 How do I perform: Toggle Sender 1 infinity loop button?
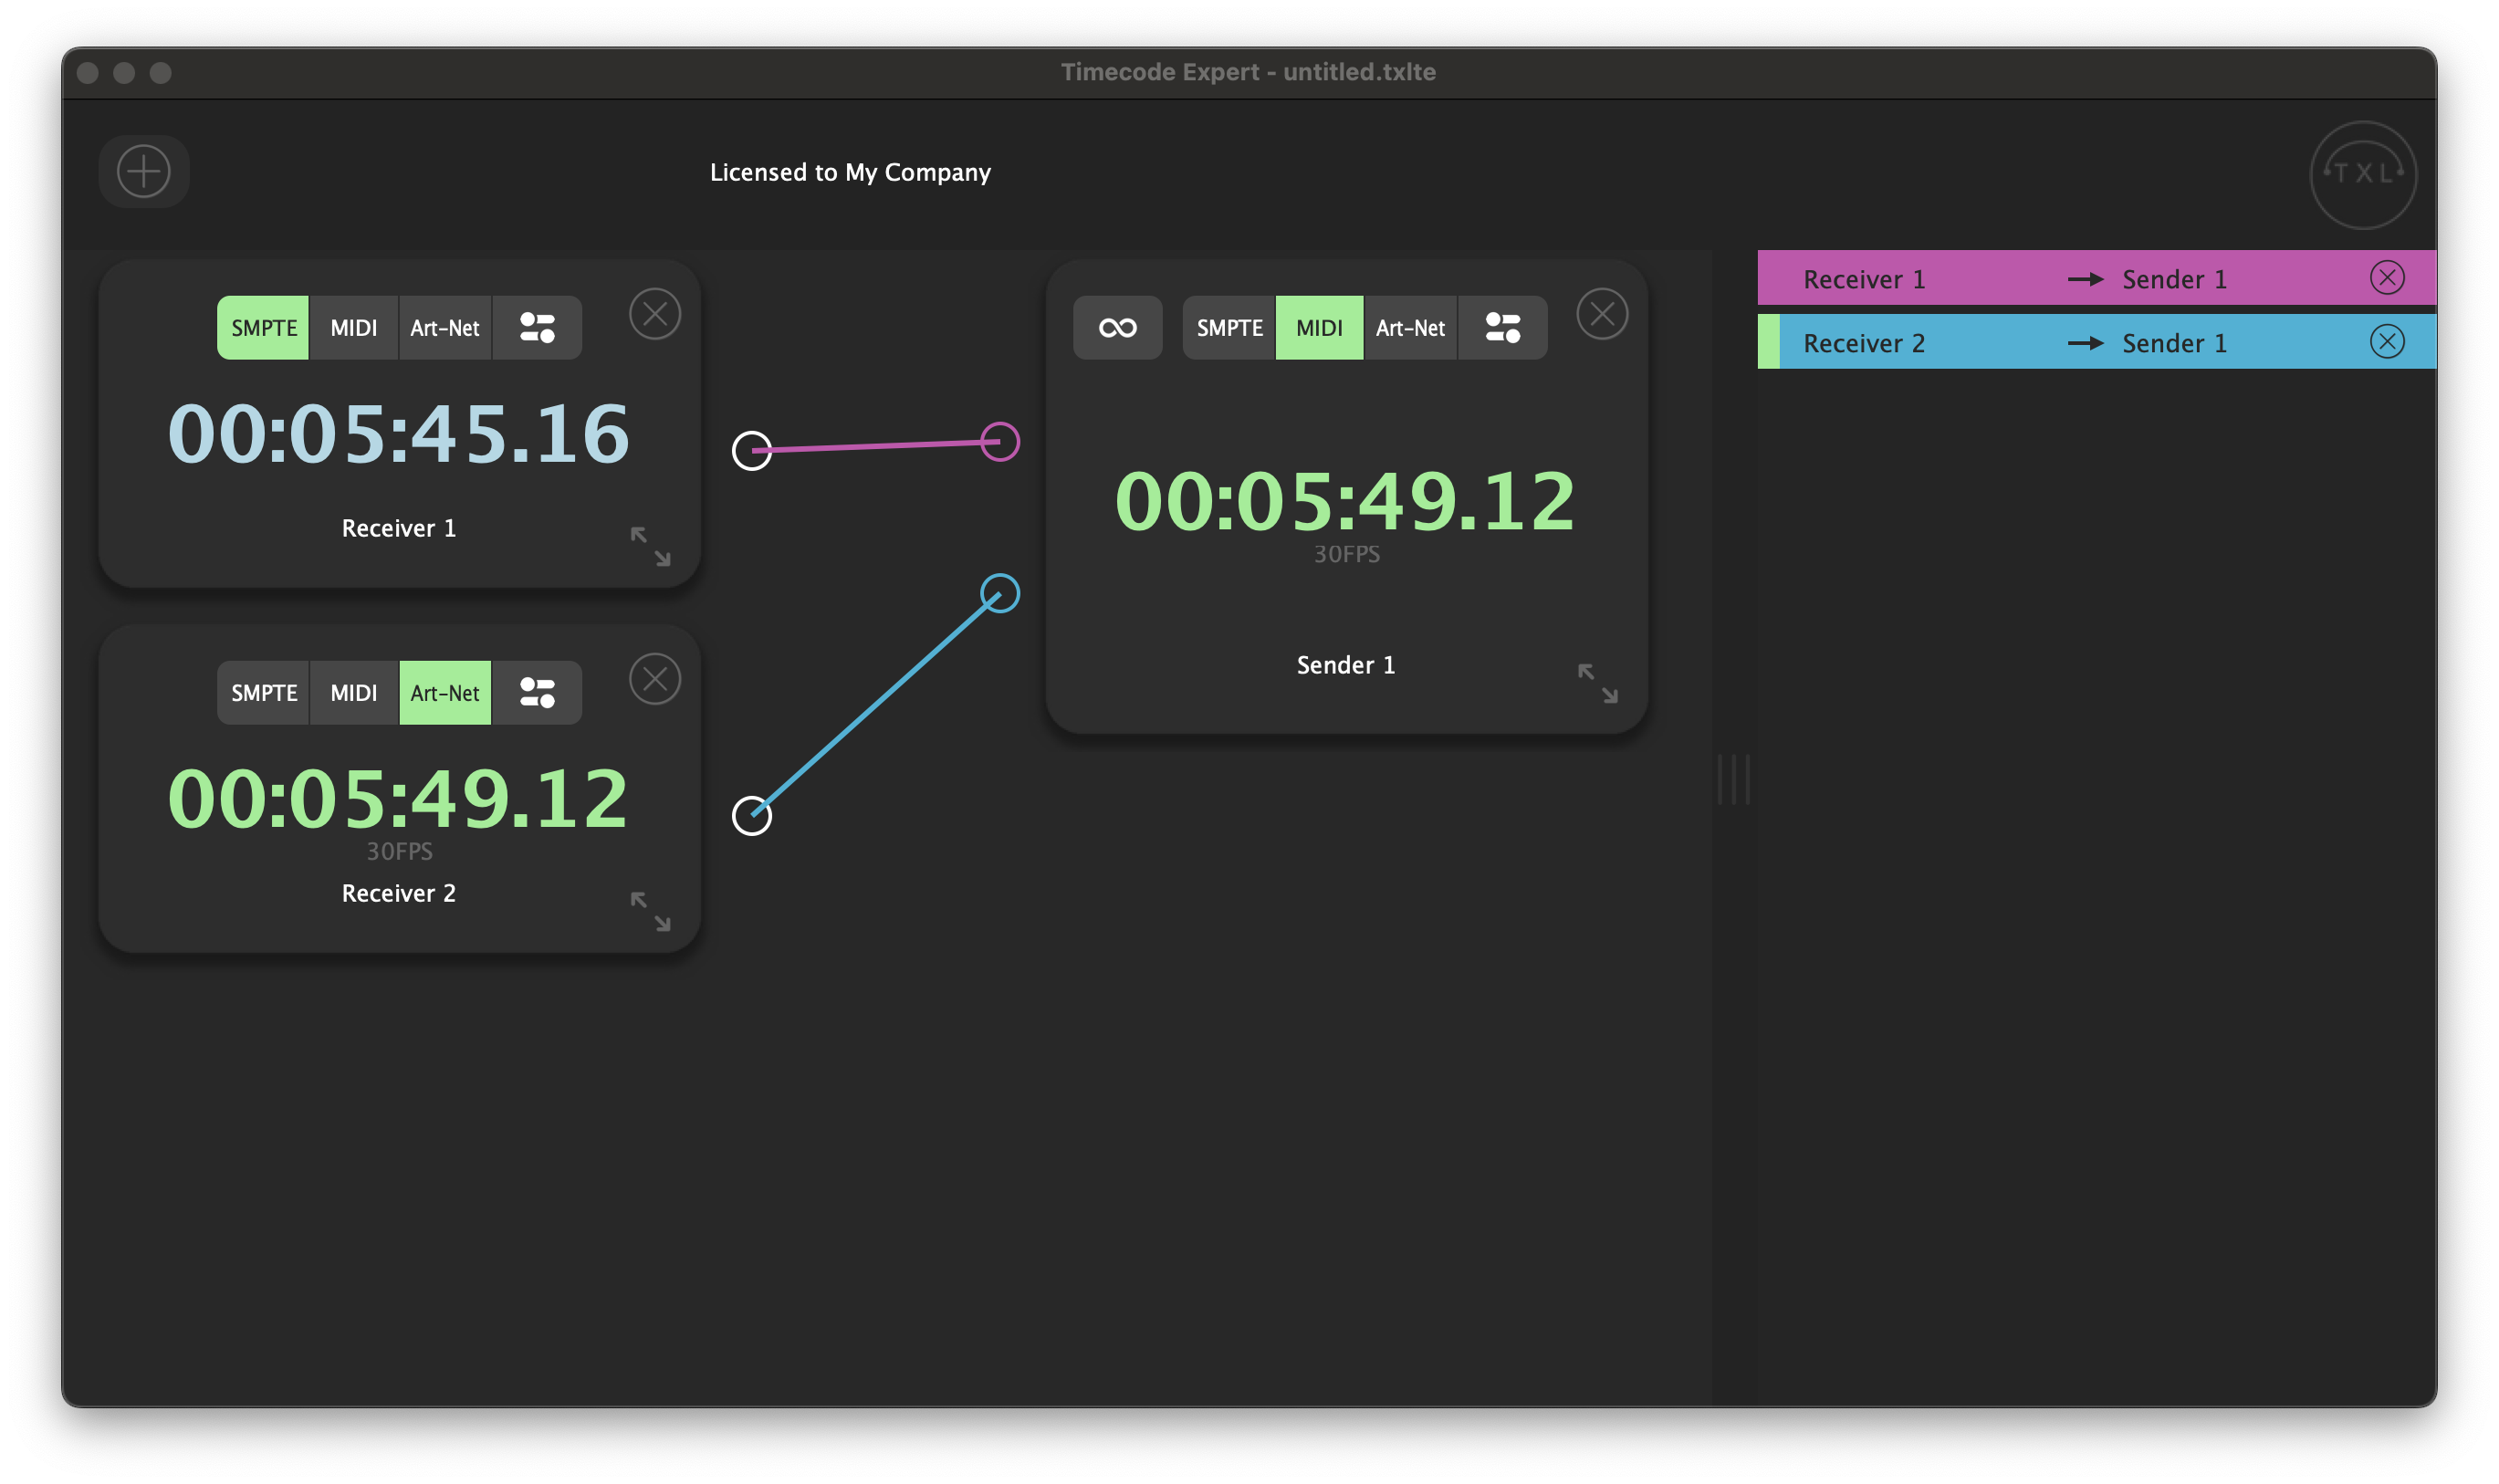tap(1117, 328)
